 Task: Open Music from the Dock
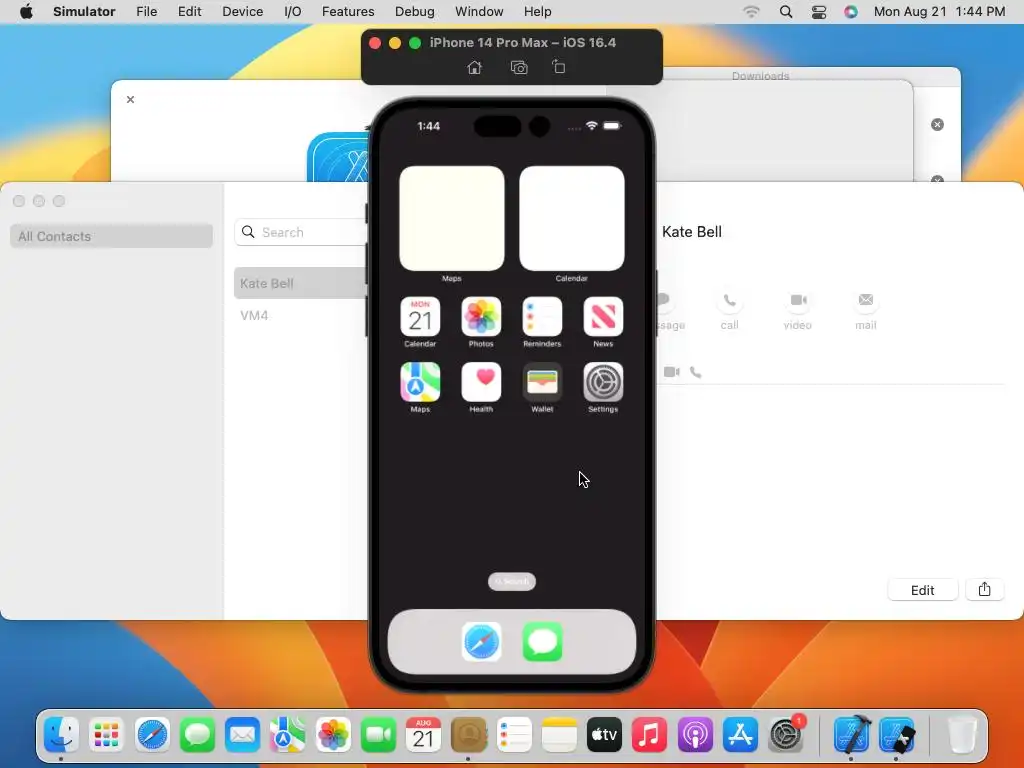click(649, 735)
